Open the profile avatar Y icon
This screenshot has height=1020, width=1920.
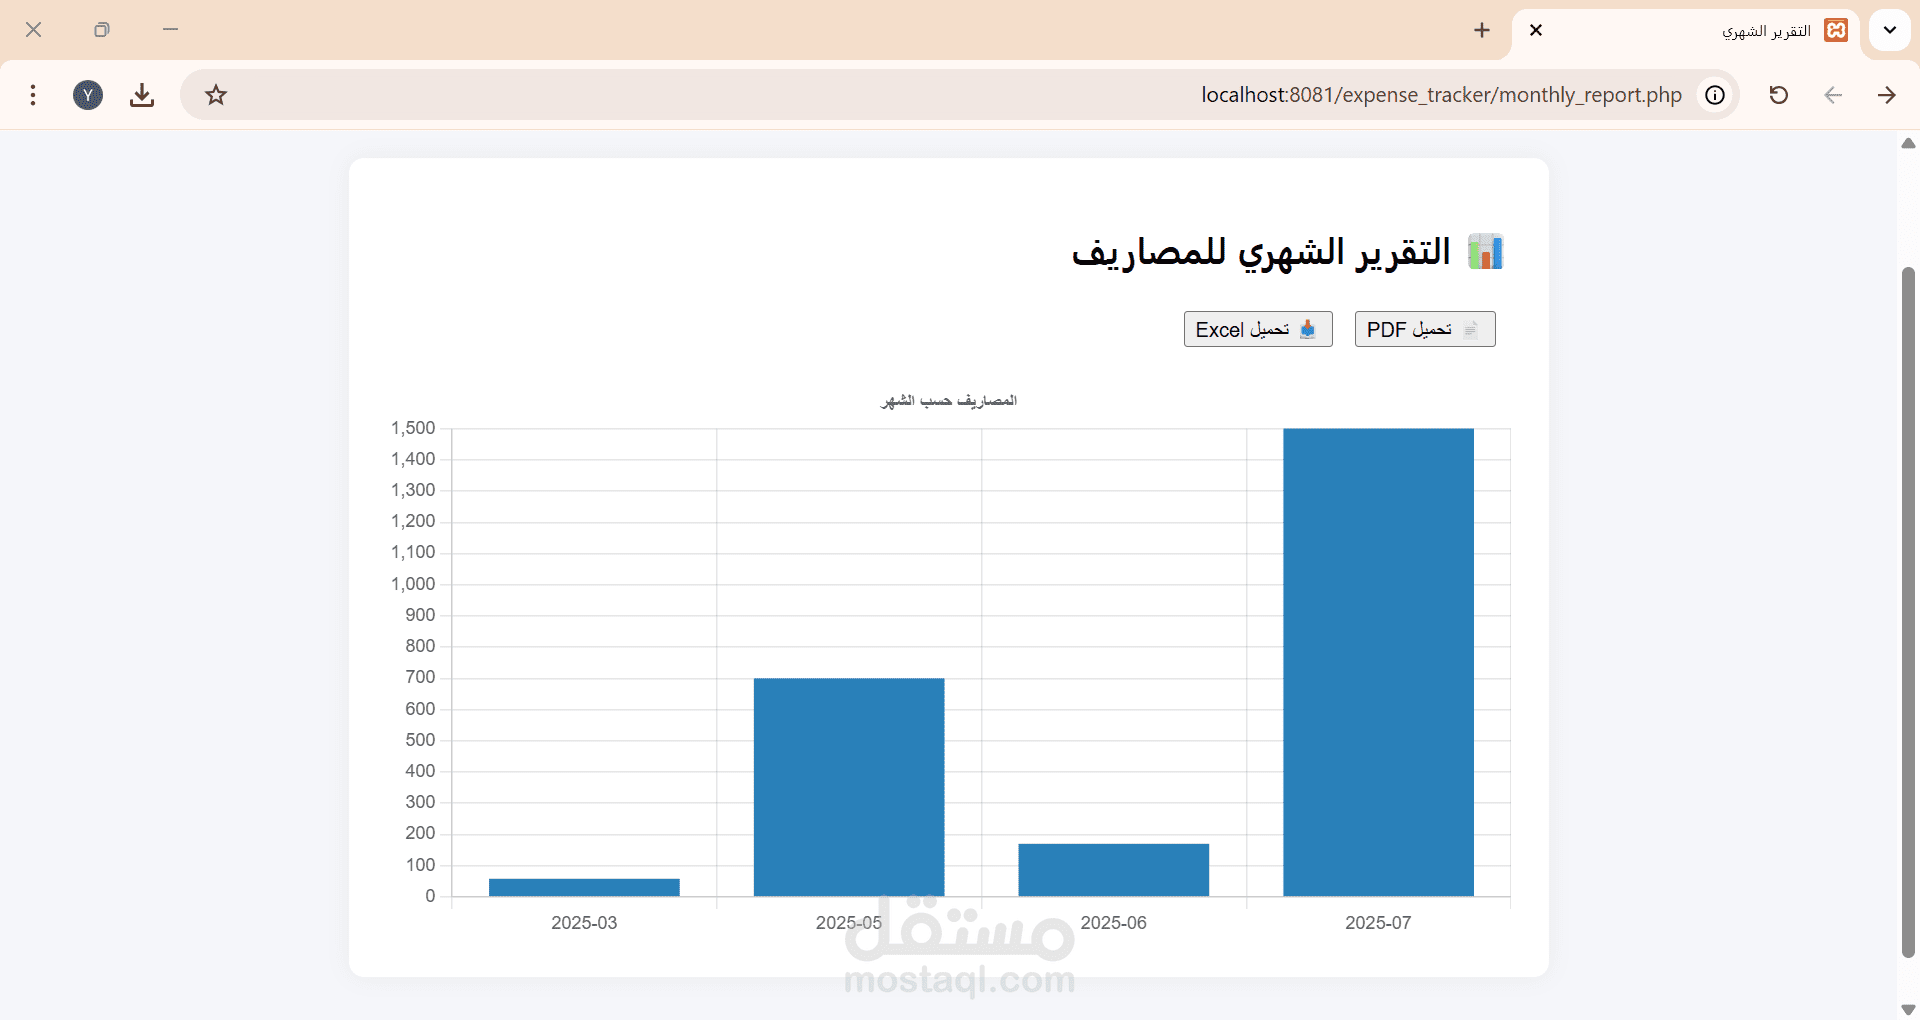pyautogui.click(x=88, y=95)
